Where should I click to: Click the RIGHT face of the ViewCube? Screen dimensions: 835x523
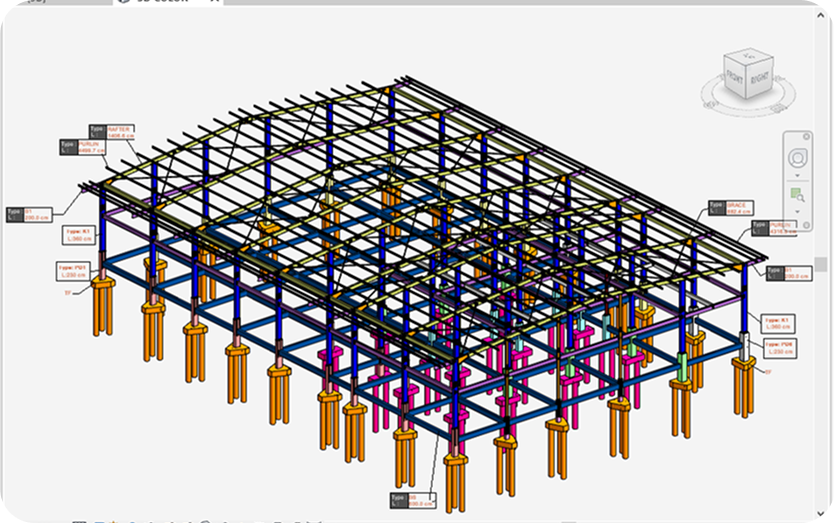point(760,78)
